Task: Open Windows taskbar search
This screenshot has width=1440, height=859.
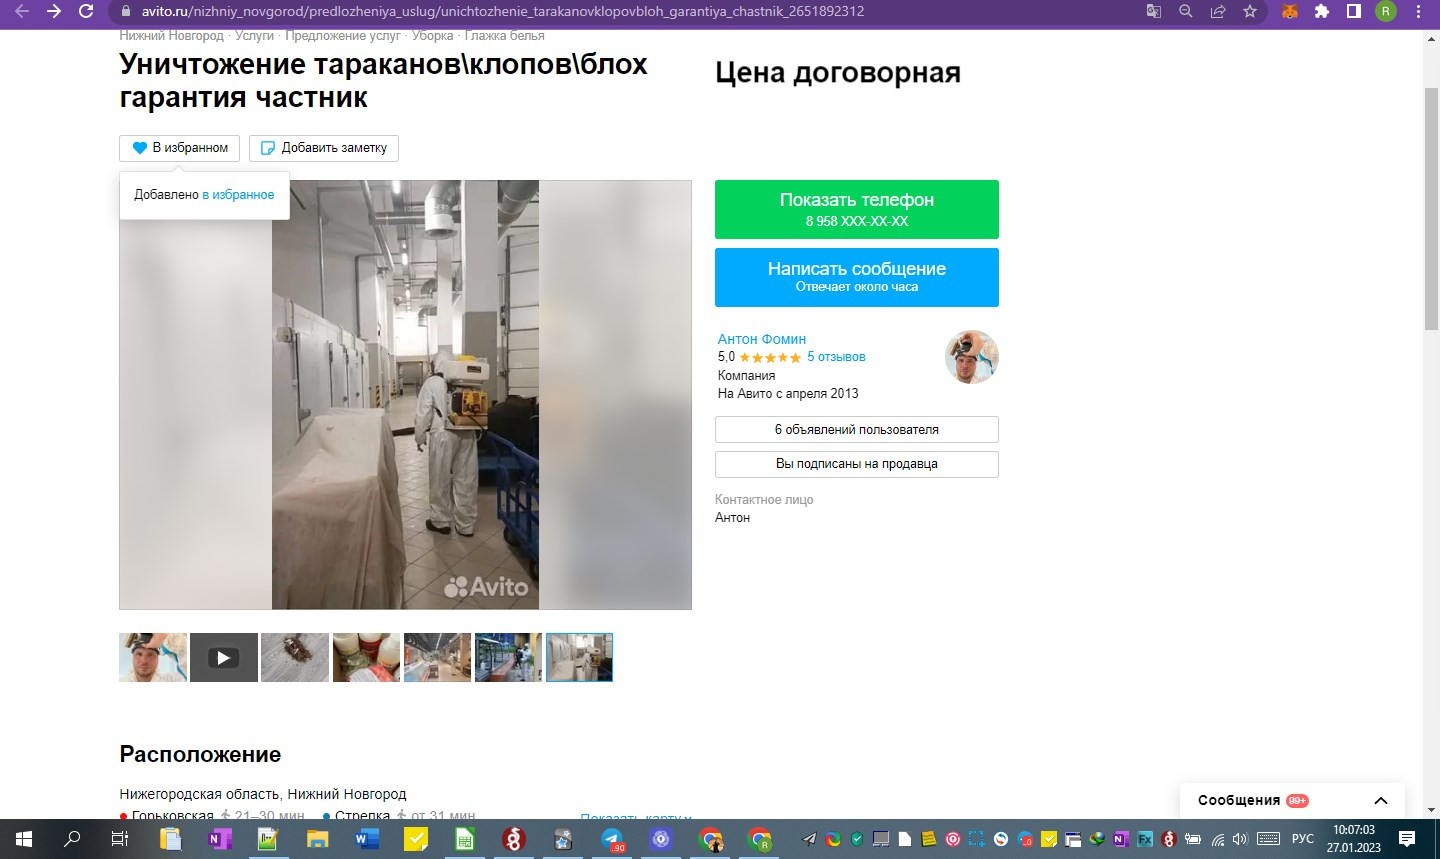Action: [x=72, y=839]
